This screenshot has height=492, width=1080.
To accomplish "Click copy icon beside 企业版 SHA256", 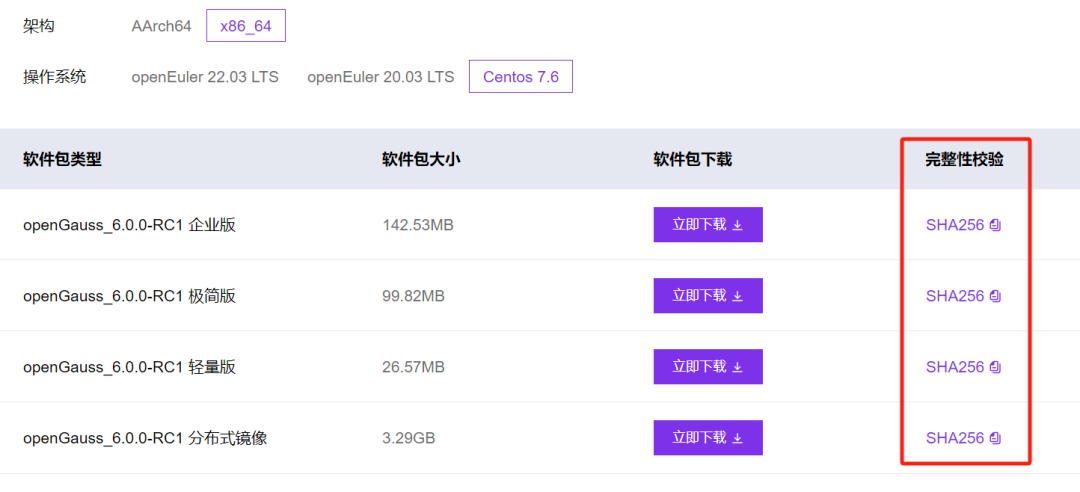I will click(995, 225).
